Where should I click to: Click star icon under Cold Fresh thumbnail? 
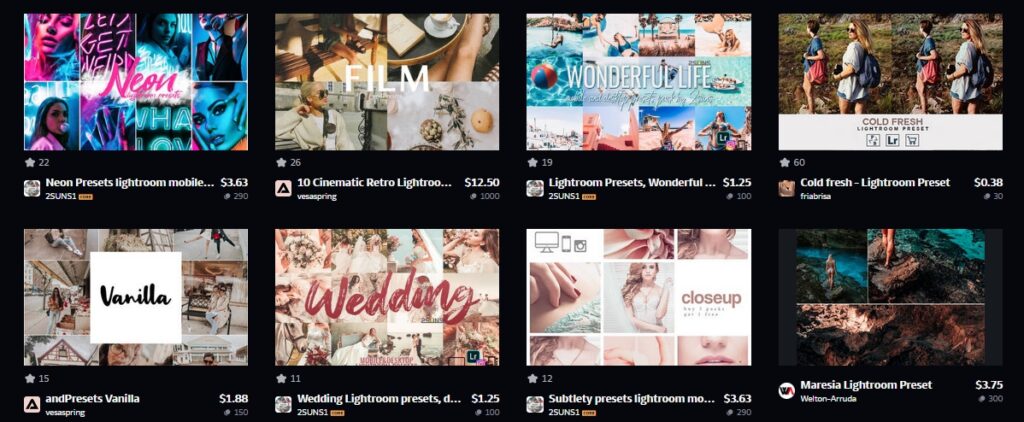(x=784, y=163)
